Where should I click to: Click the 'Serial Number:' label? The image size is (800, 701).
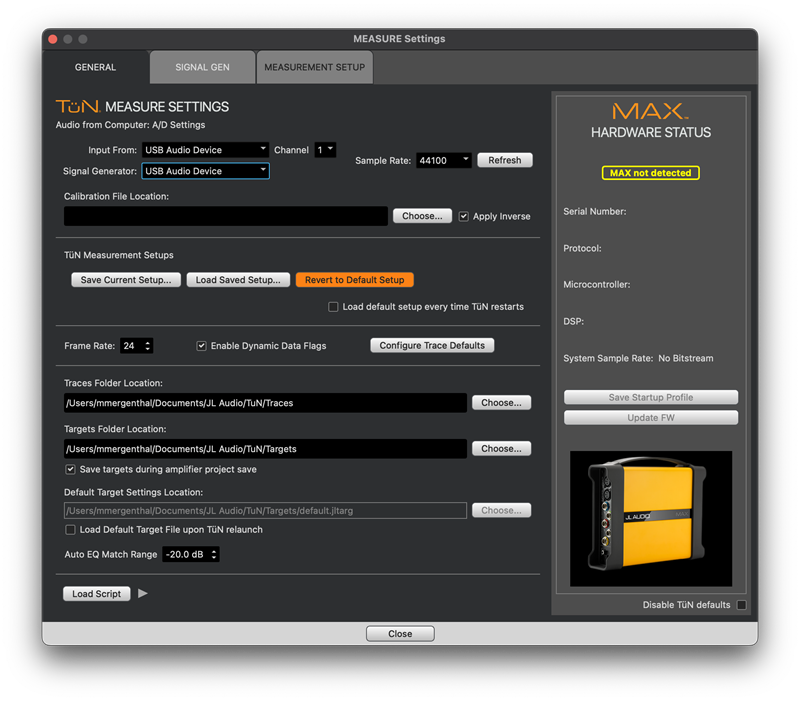click(x=594, y=211)
